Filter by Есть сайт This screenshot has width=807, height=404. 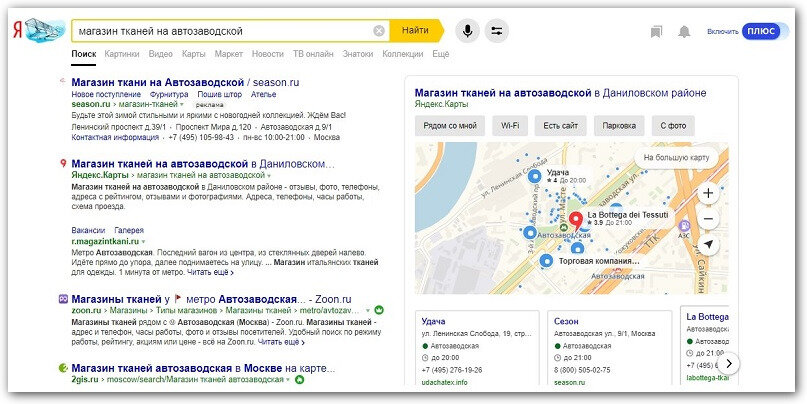point(560,126)
